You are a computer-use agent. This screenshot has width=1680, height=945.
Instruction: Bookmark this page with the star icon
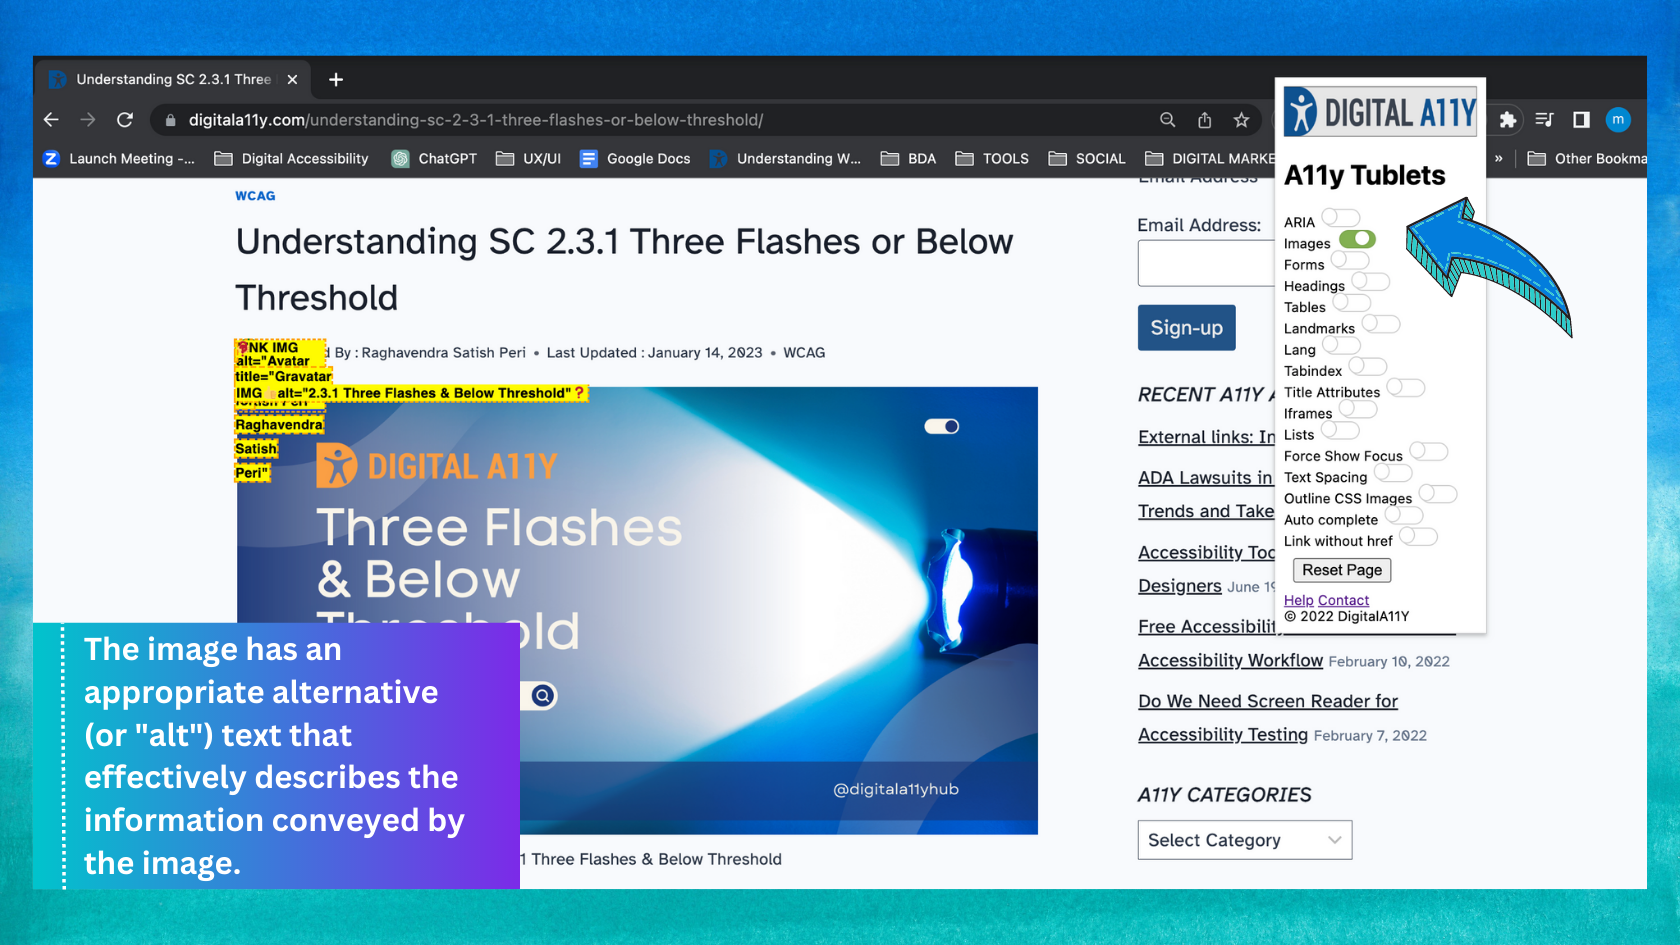tap(1241, 120)
